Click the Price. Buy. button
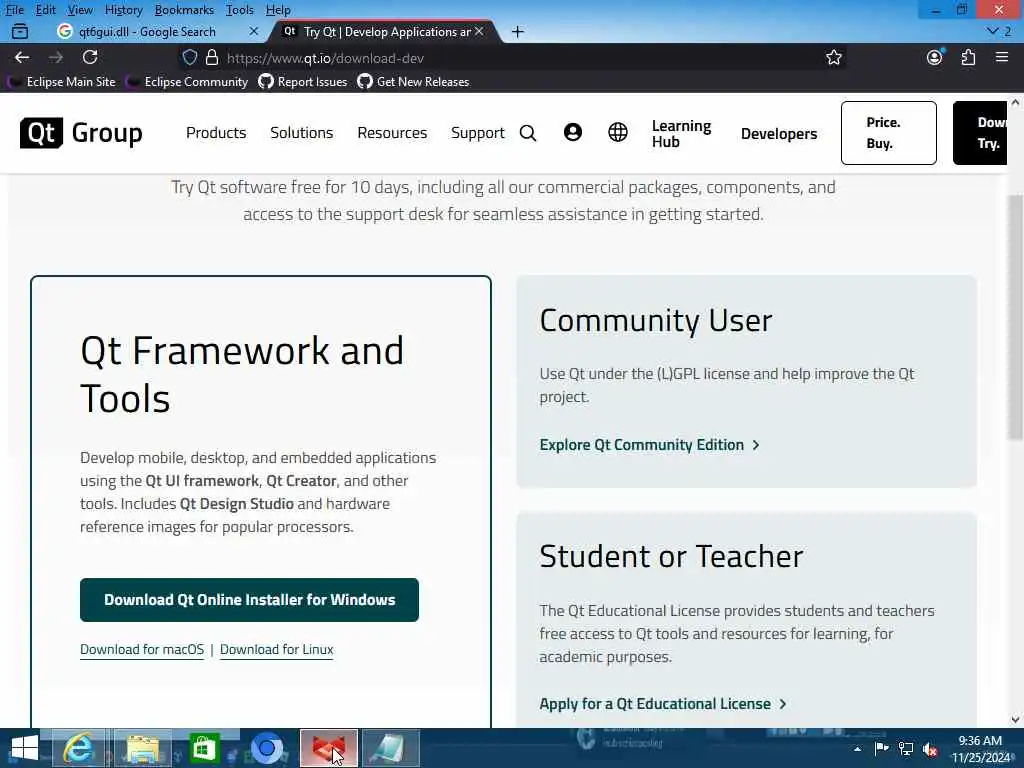The image size is (1024, 768). (888, 133)
